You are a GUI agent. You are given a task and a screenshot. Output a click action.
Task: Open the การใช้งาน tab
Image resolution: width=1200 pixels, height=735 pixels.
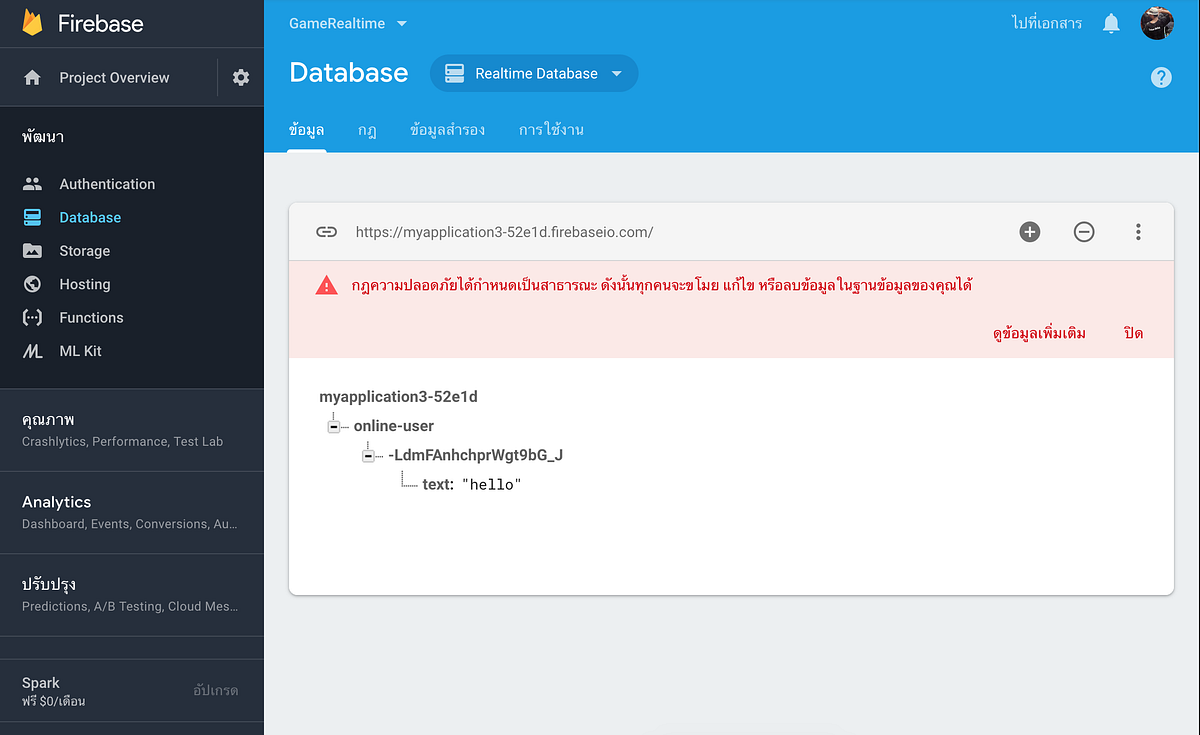(552, 129)
